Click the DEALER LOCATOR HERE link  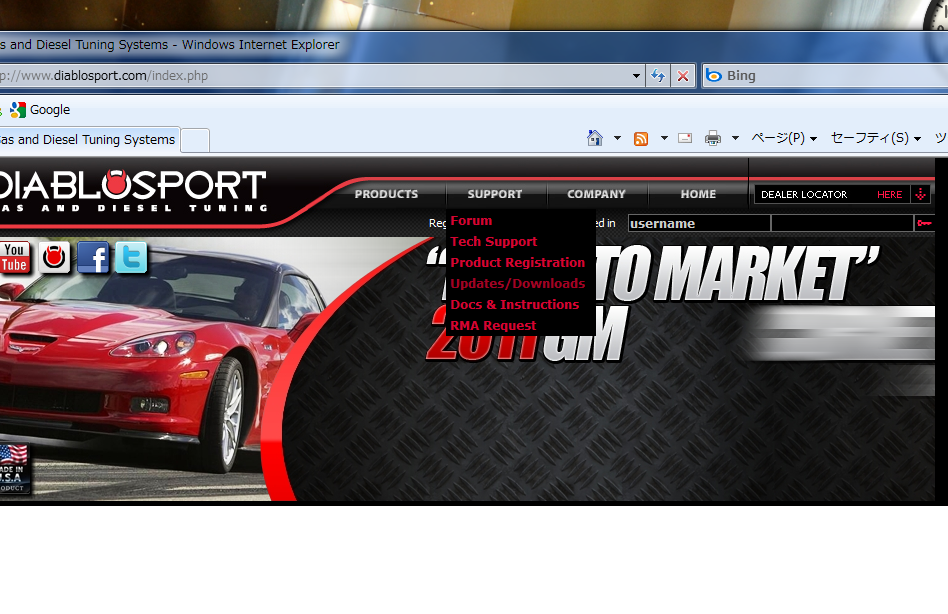click(x=831, y=195)
